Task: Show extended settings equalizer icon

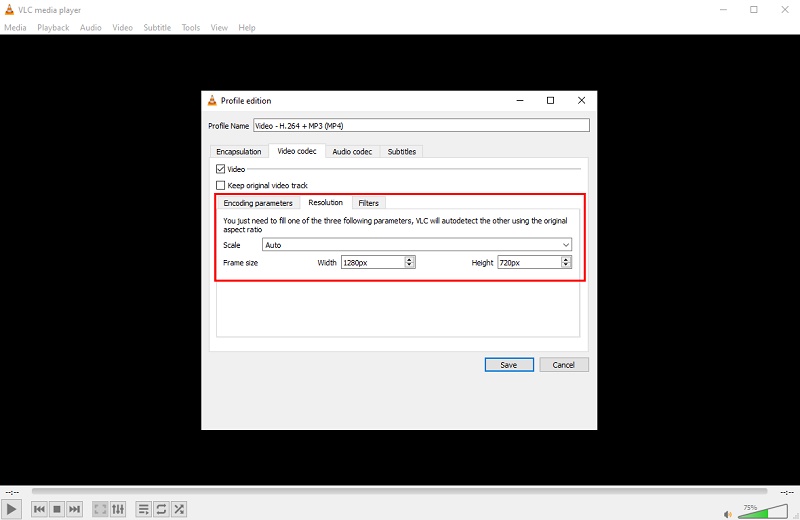Action: click(x=118, y=509)
